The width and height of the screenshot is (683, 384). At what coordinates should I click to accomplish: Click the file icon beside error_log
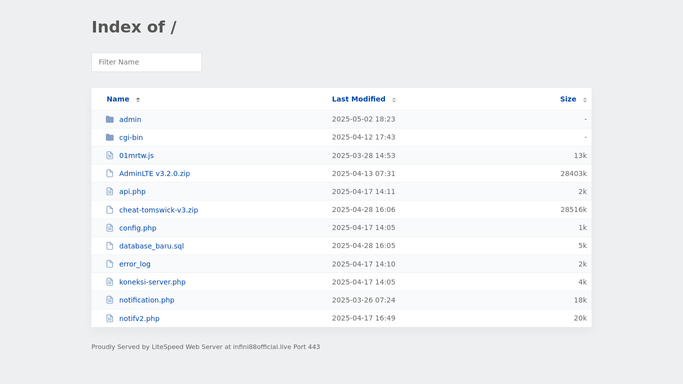[x=110, y=264]
